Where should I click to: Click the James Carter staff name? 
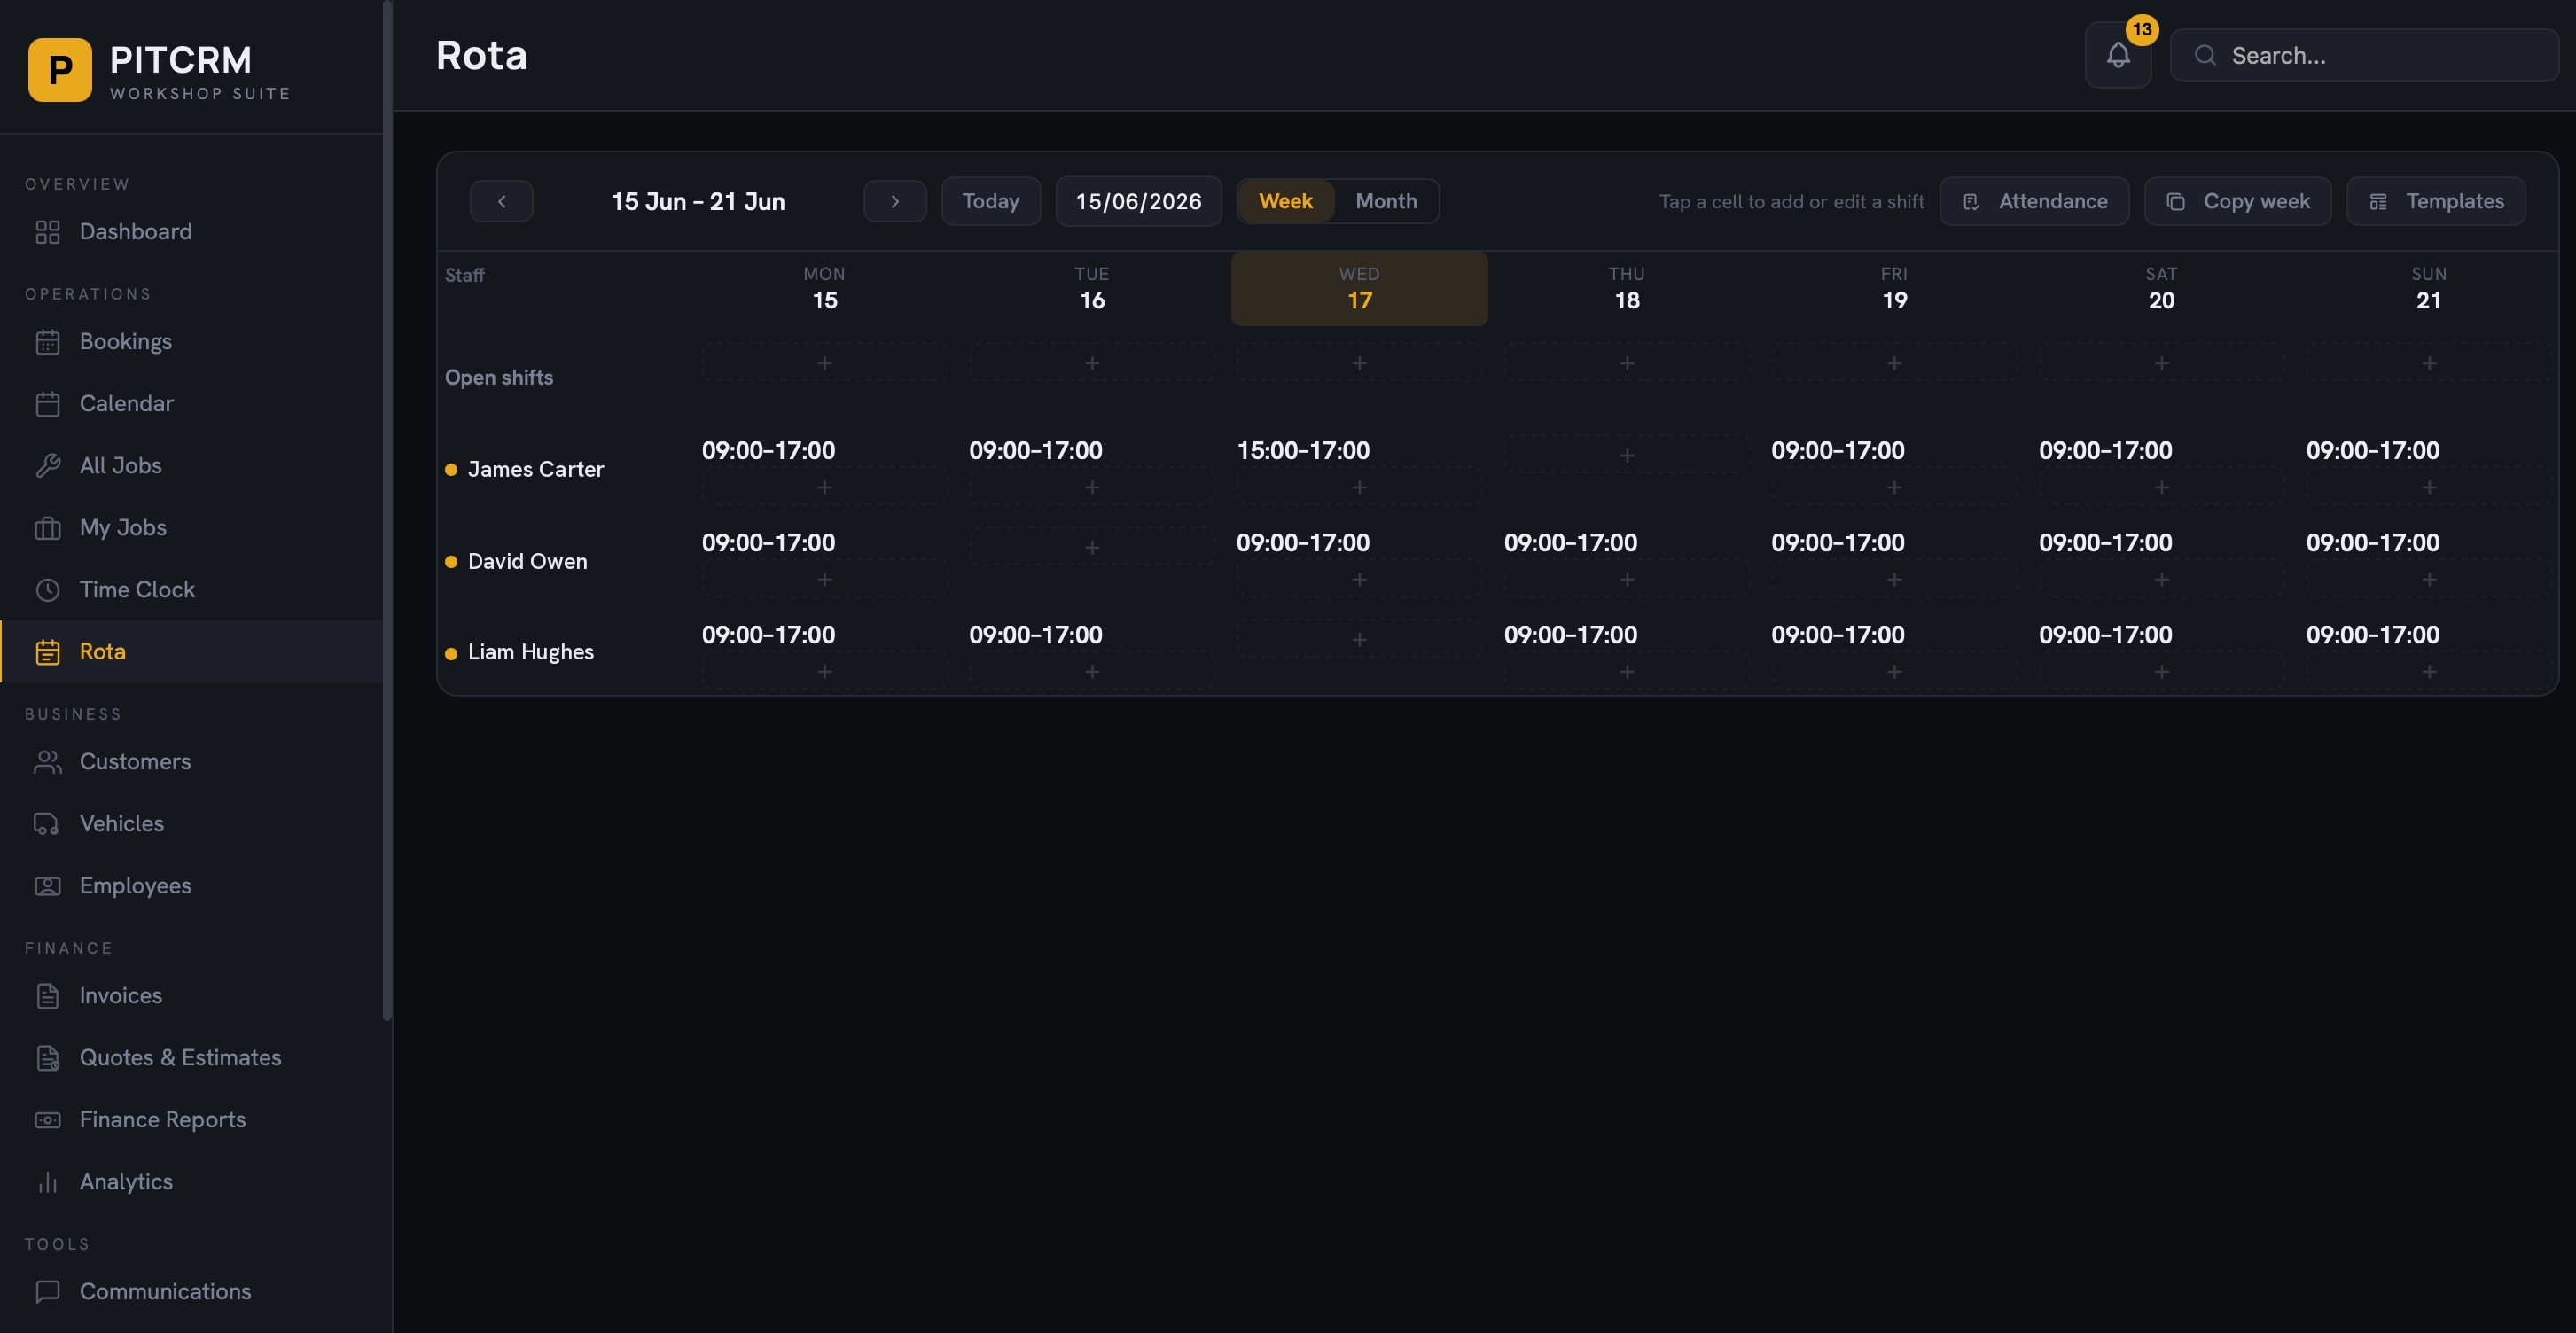(535, 469)
